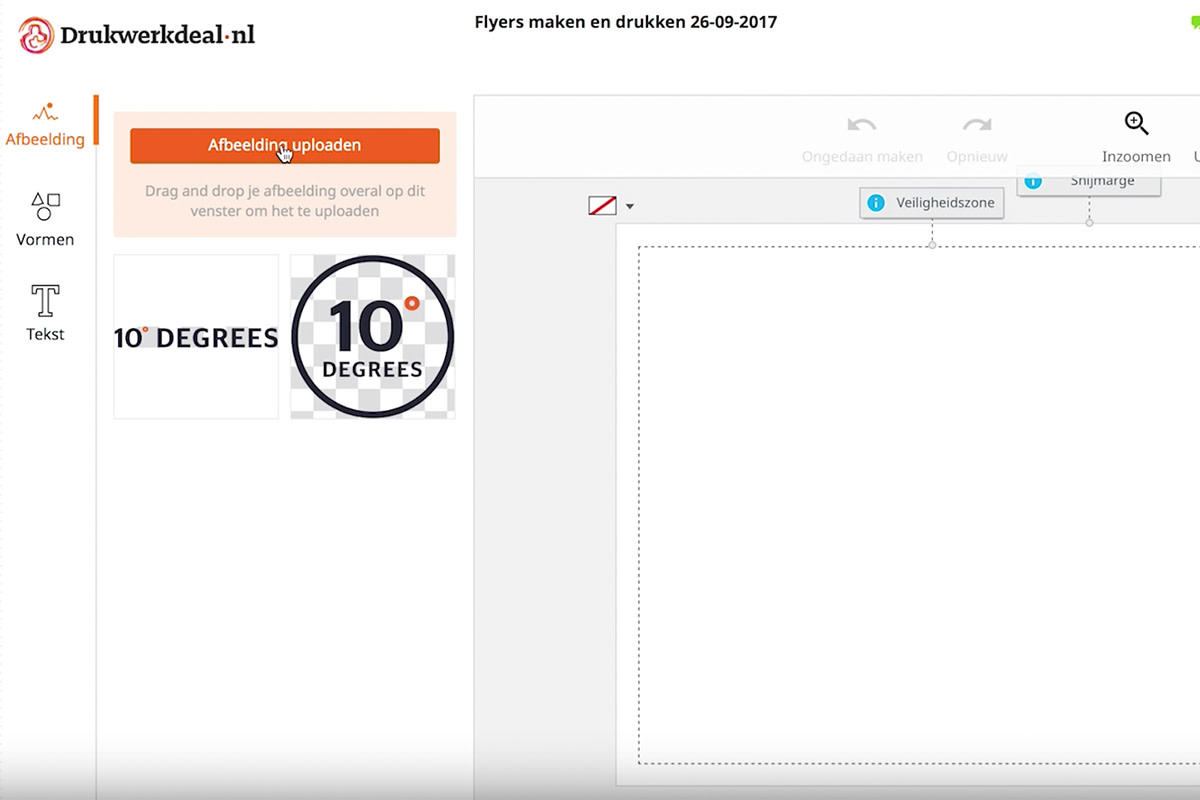Open the Tekst tab
This screenshot has height=800, width=1200.
tap(45, 313)
